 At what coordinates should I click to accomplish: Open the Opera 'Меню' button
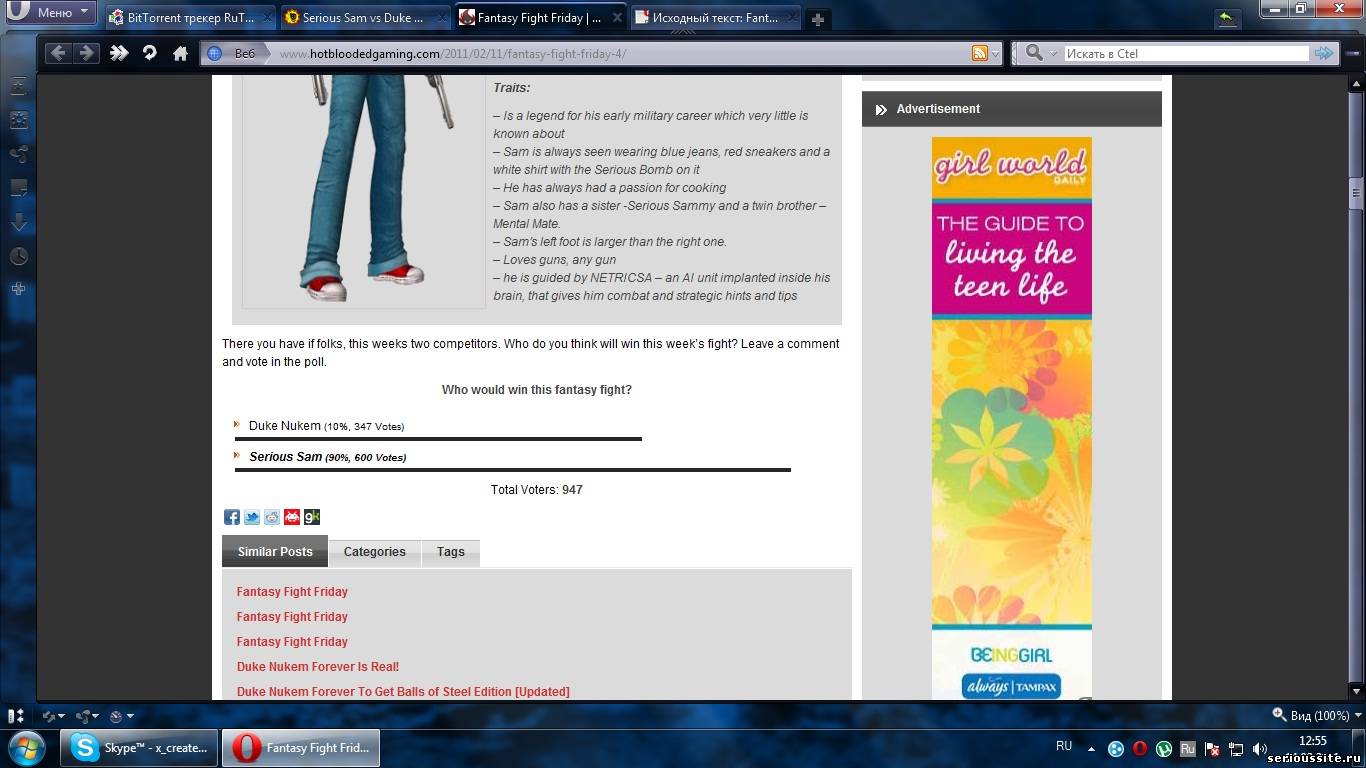coord(49,12)
